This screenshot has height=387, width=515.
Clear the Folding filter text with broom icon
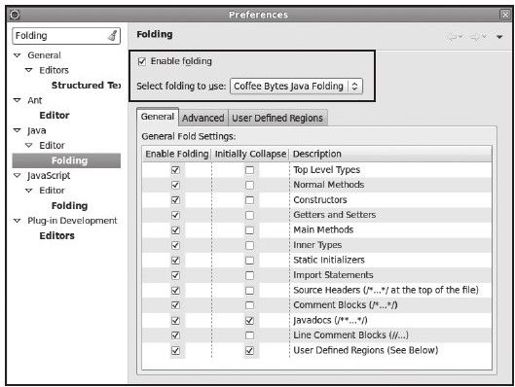click(113, 35)
